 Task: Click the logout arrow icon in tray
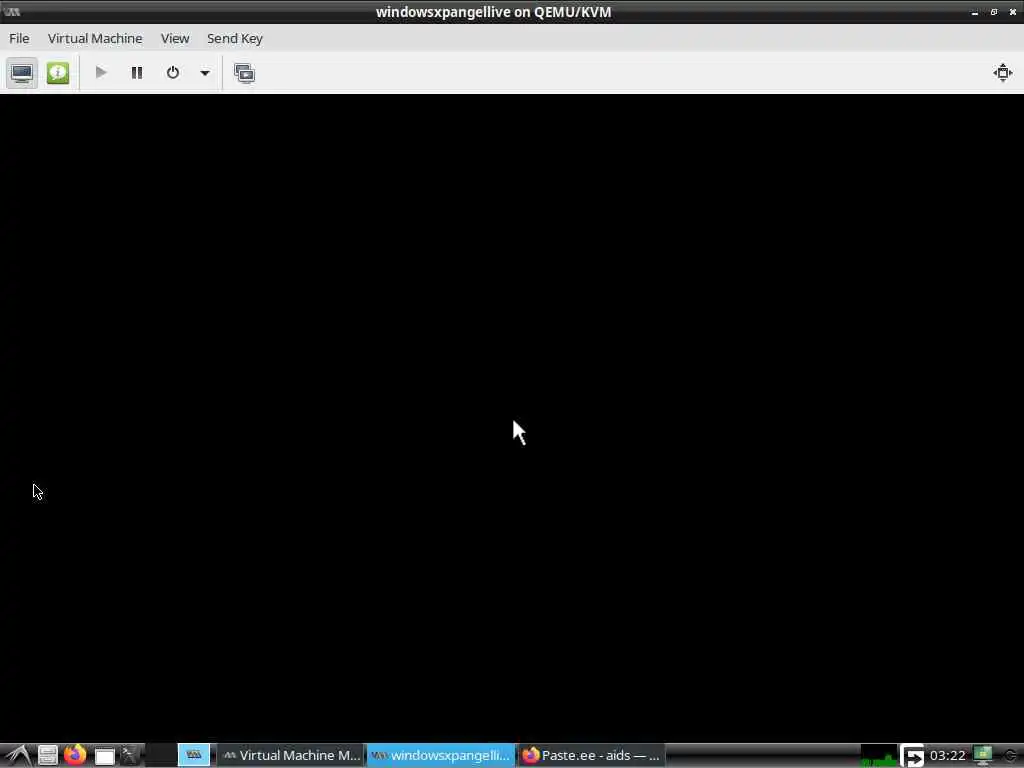(x=913, y=756)
